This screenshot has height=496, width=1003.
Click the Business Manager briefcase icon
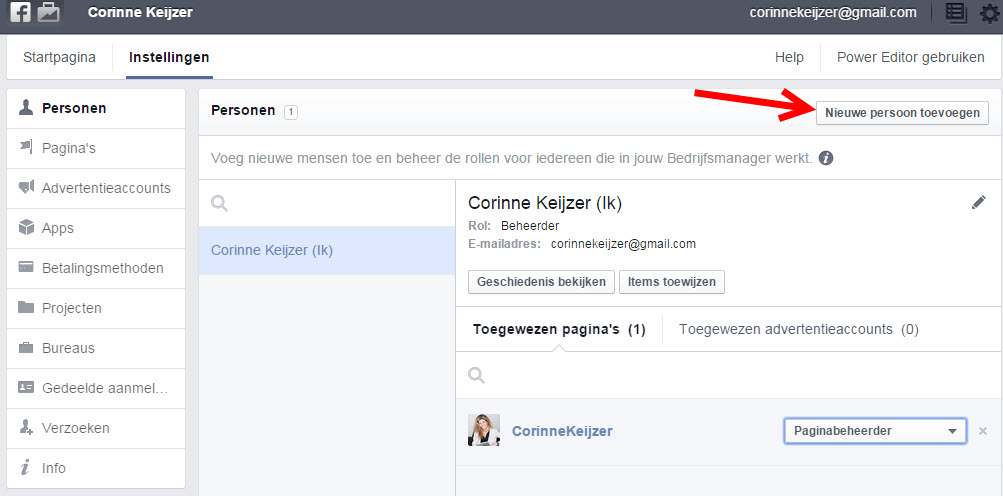tap(49, 12)
